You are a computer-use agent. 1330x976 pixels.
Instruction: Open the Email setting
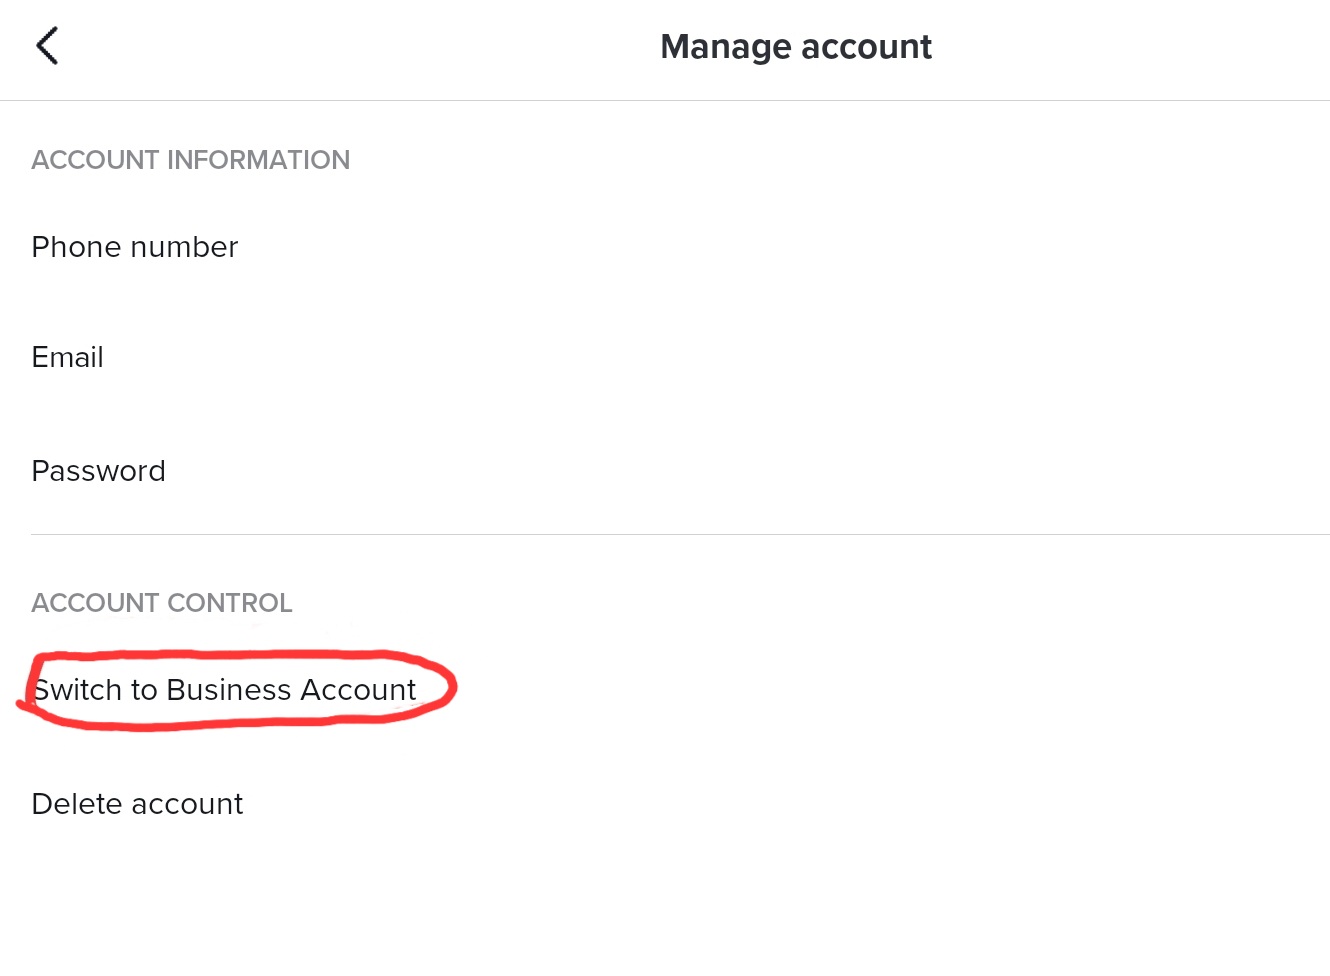pyautogui.click(x=68, y=358)
